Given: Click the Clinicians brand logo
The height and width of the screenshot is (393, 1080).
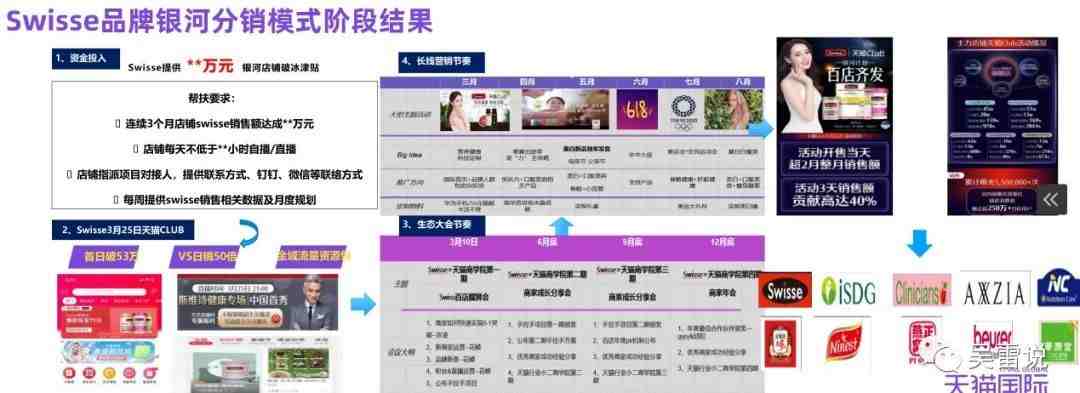Looking at the screenshot, I should pyautogui.click(x=922, y=290).
